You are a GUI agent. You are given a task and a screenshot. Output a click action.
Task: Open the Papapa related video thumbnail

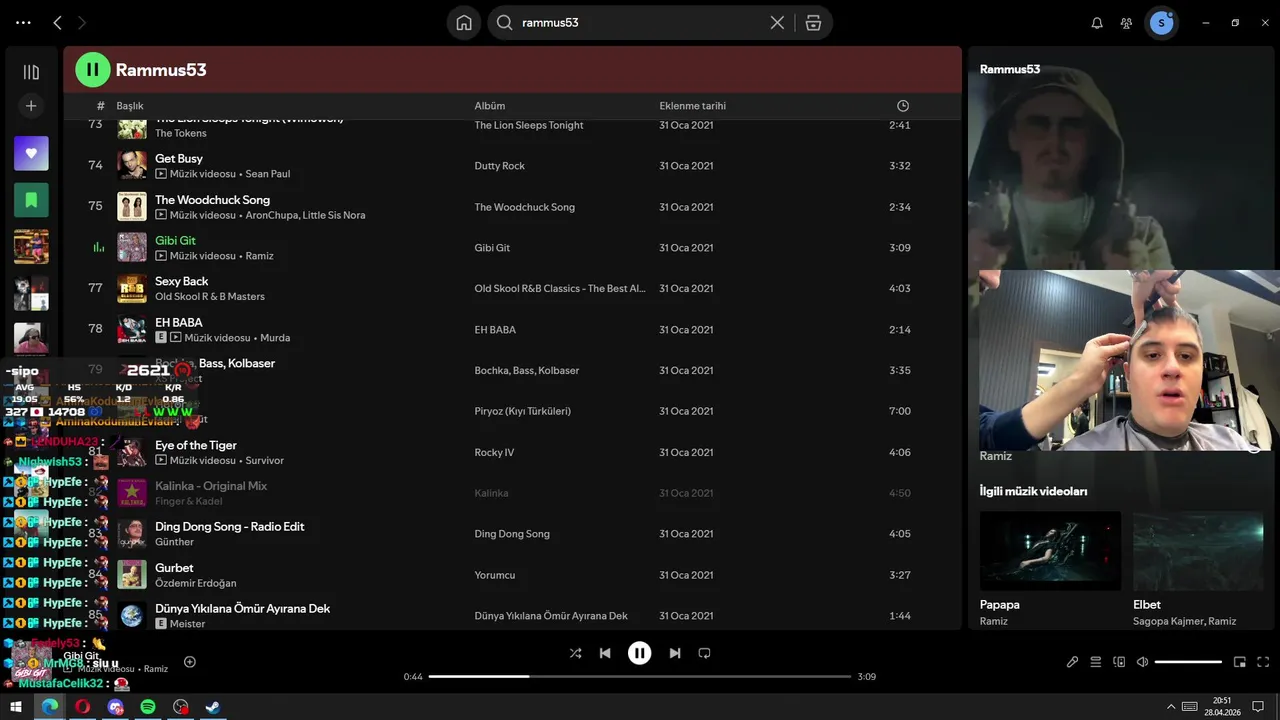(1050, 550)
